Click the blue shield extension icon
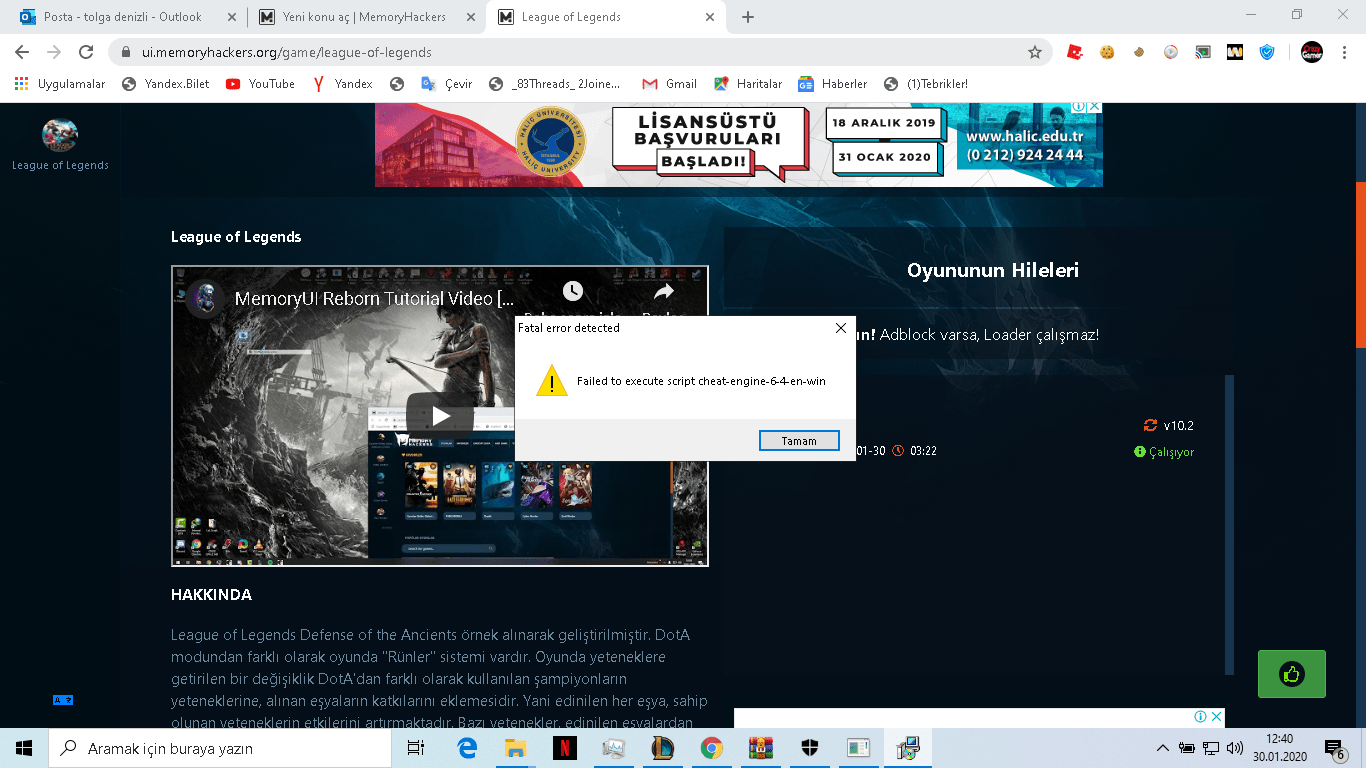The height and width of the screenshot is (768, 1366). tap(1267, 52)
